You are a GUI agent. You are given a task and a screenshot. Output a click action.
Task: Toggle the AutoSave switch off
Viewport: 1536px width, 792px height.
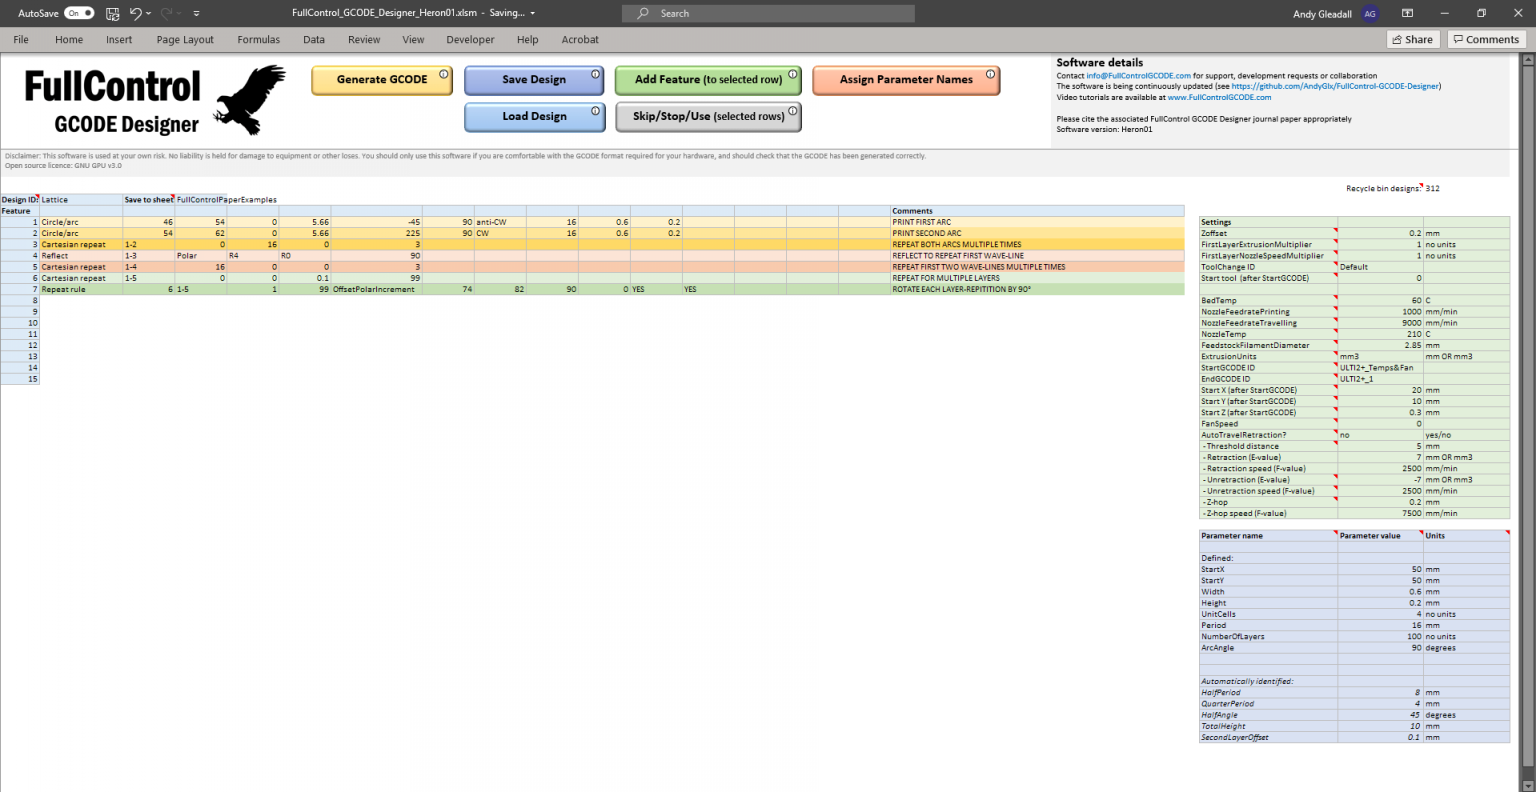[79, 14]
